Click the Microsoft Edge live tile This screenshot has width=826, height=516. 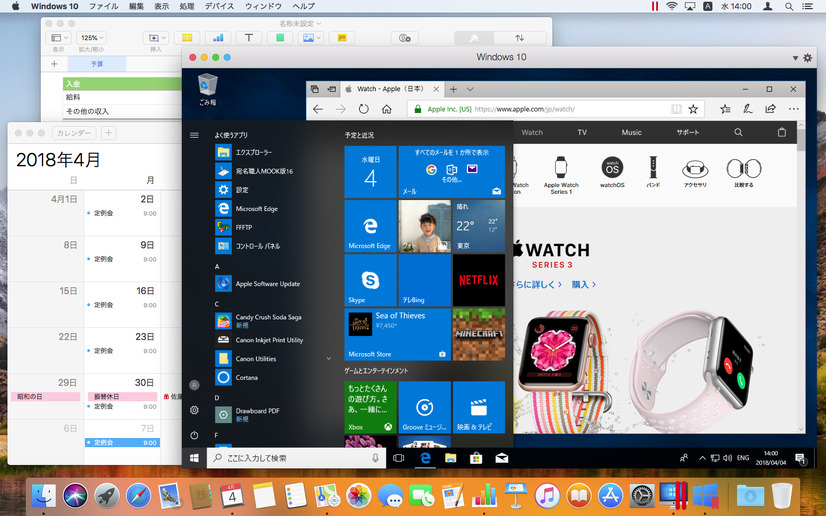[x=370, y=226]
